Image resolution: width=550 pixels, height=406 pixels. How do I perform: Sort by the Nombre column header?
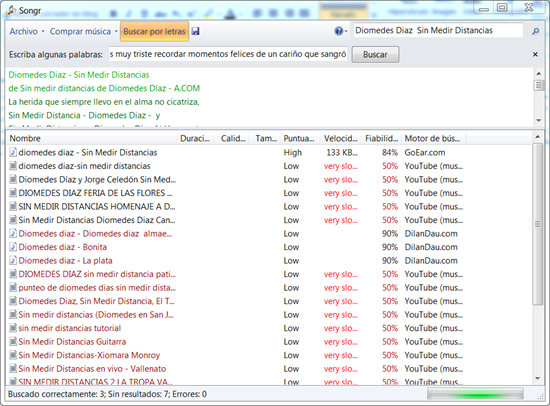point(92,138)
